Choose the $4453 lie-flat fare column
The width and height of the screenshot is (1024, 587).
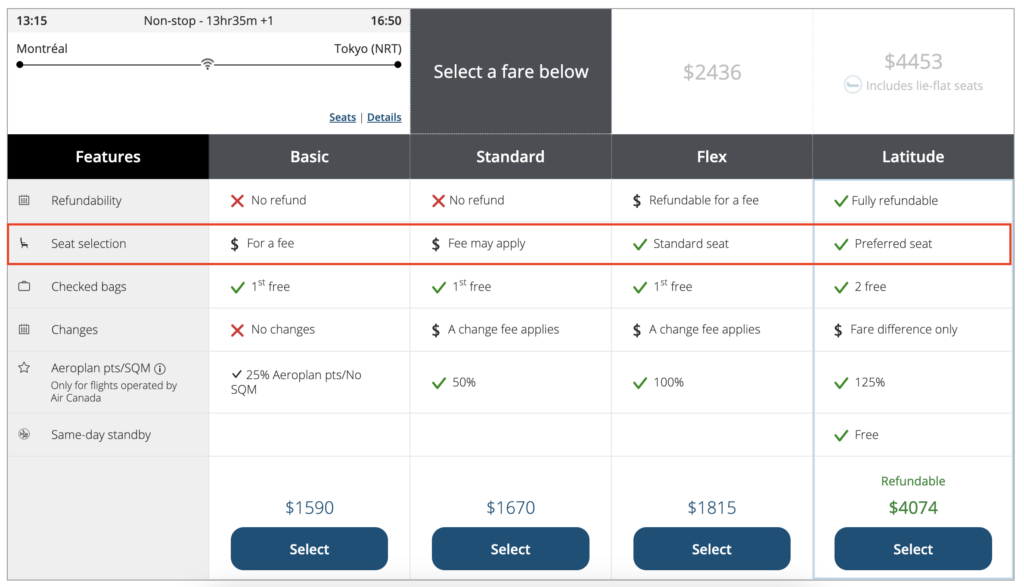point(912,70)
